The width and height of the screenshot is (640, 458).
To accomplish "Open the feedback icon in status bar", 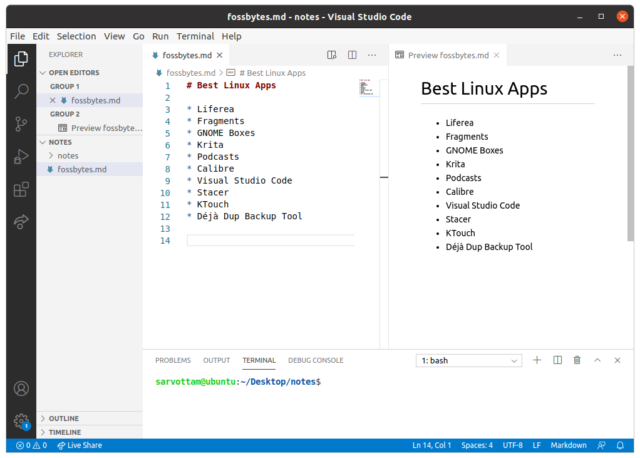I will [x=601, y=445].
